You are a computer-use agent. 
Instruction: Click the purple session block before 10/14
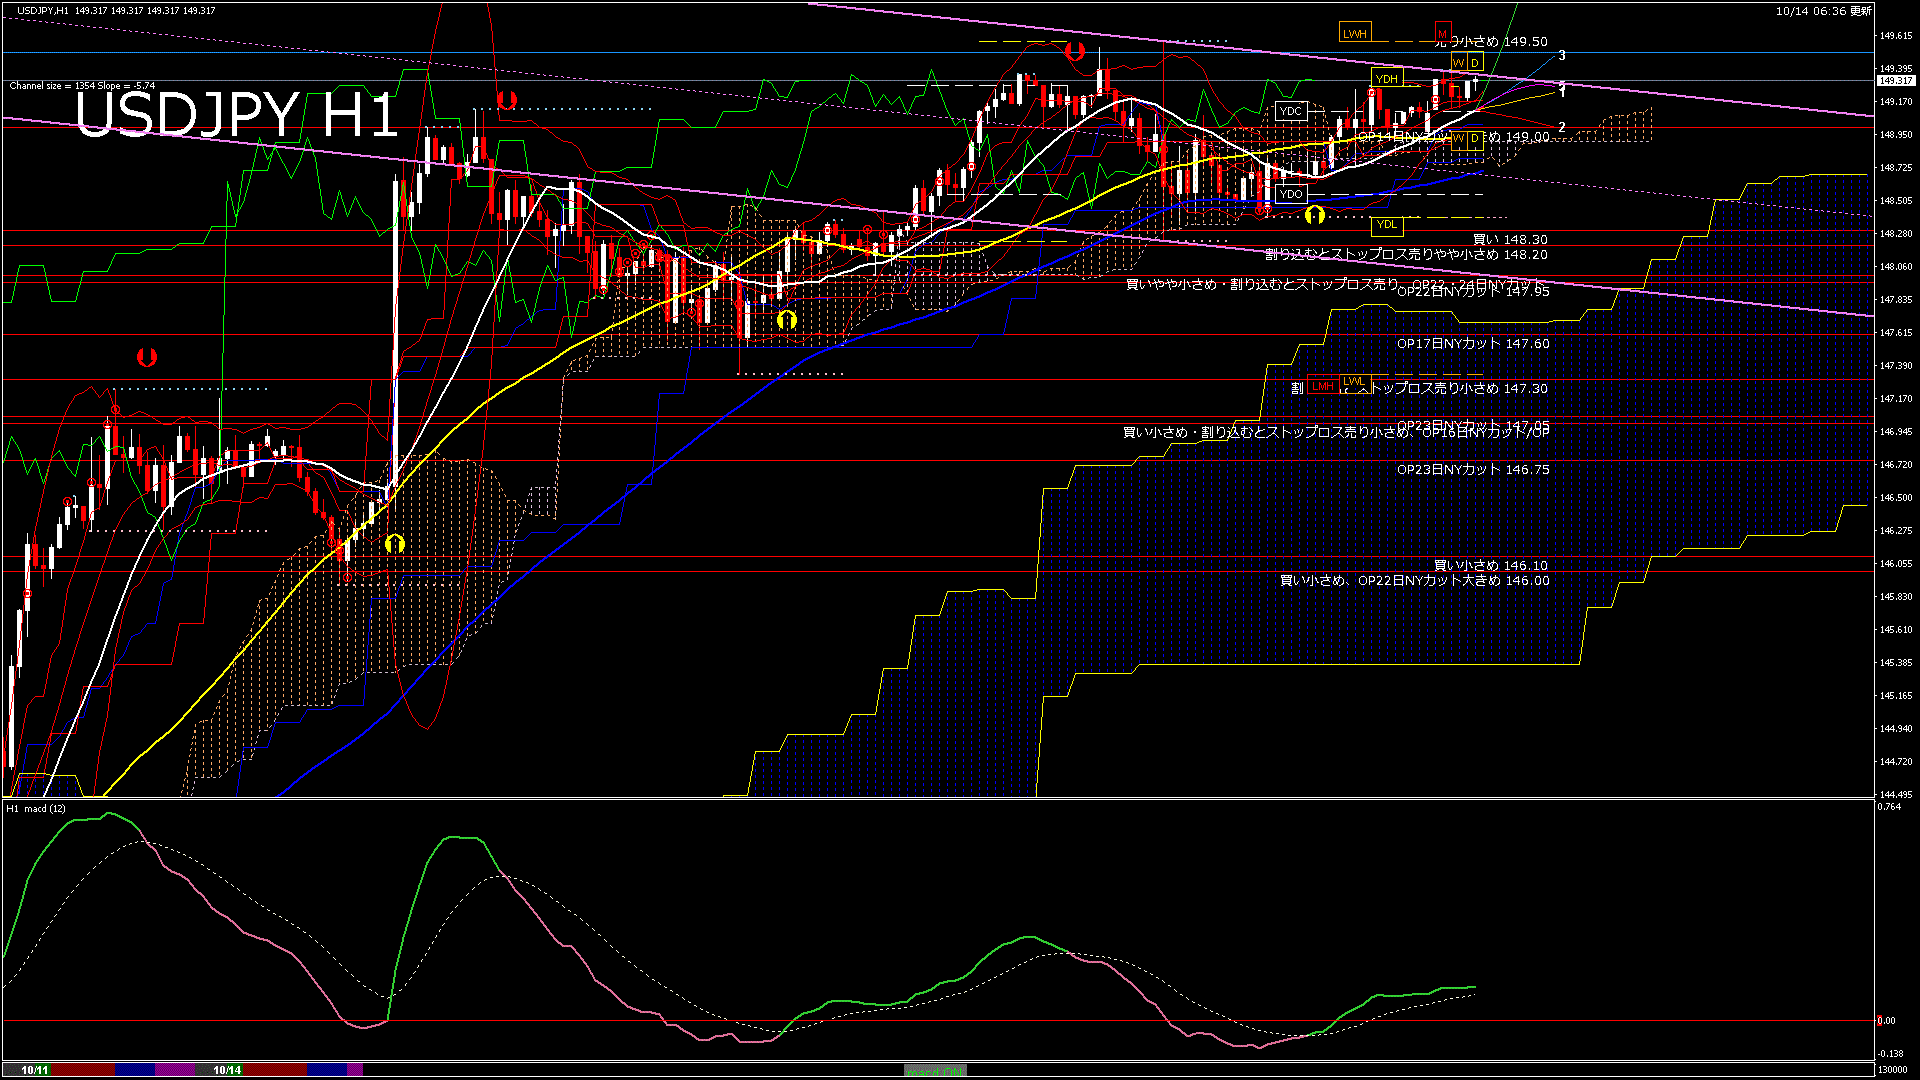pyautogui.click(x=176, y=1070)
